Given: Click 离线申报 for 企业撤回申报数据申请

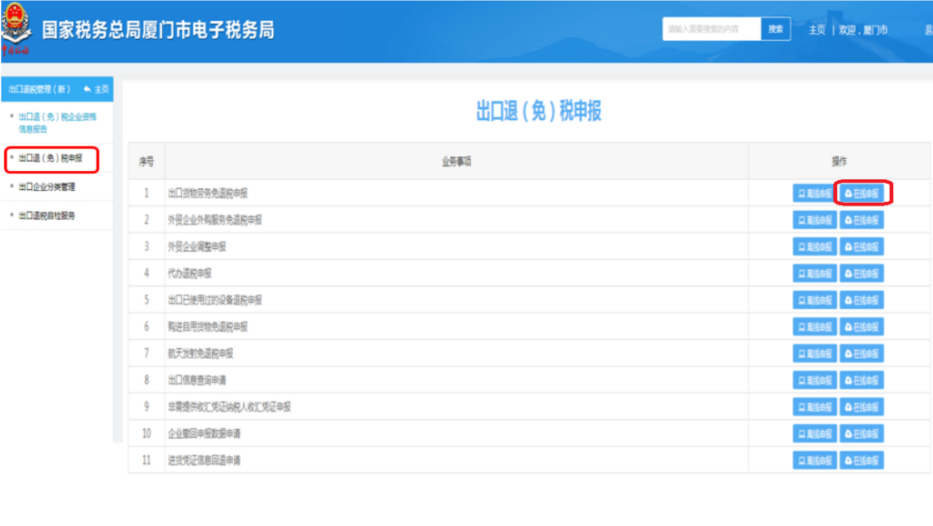Looking at the screenshot, I should click(815, 434).
